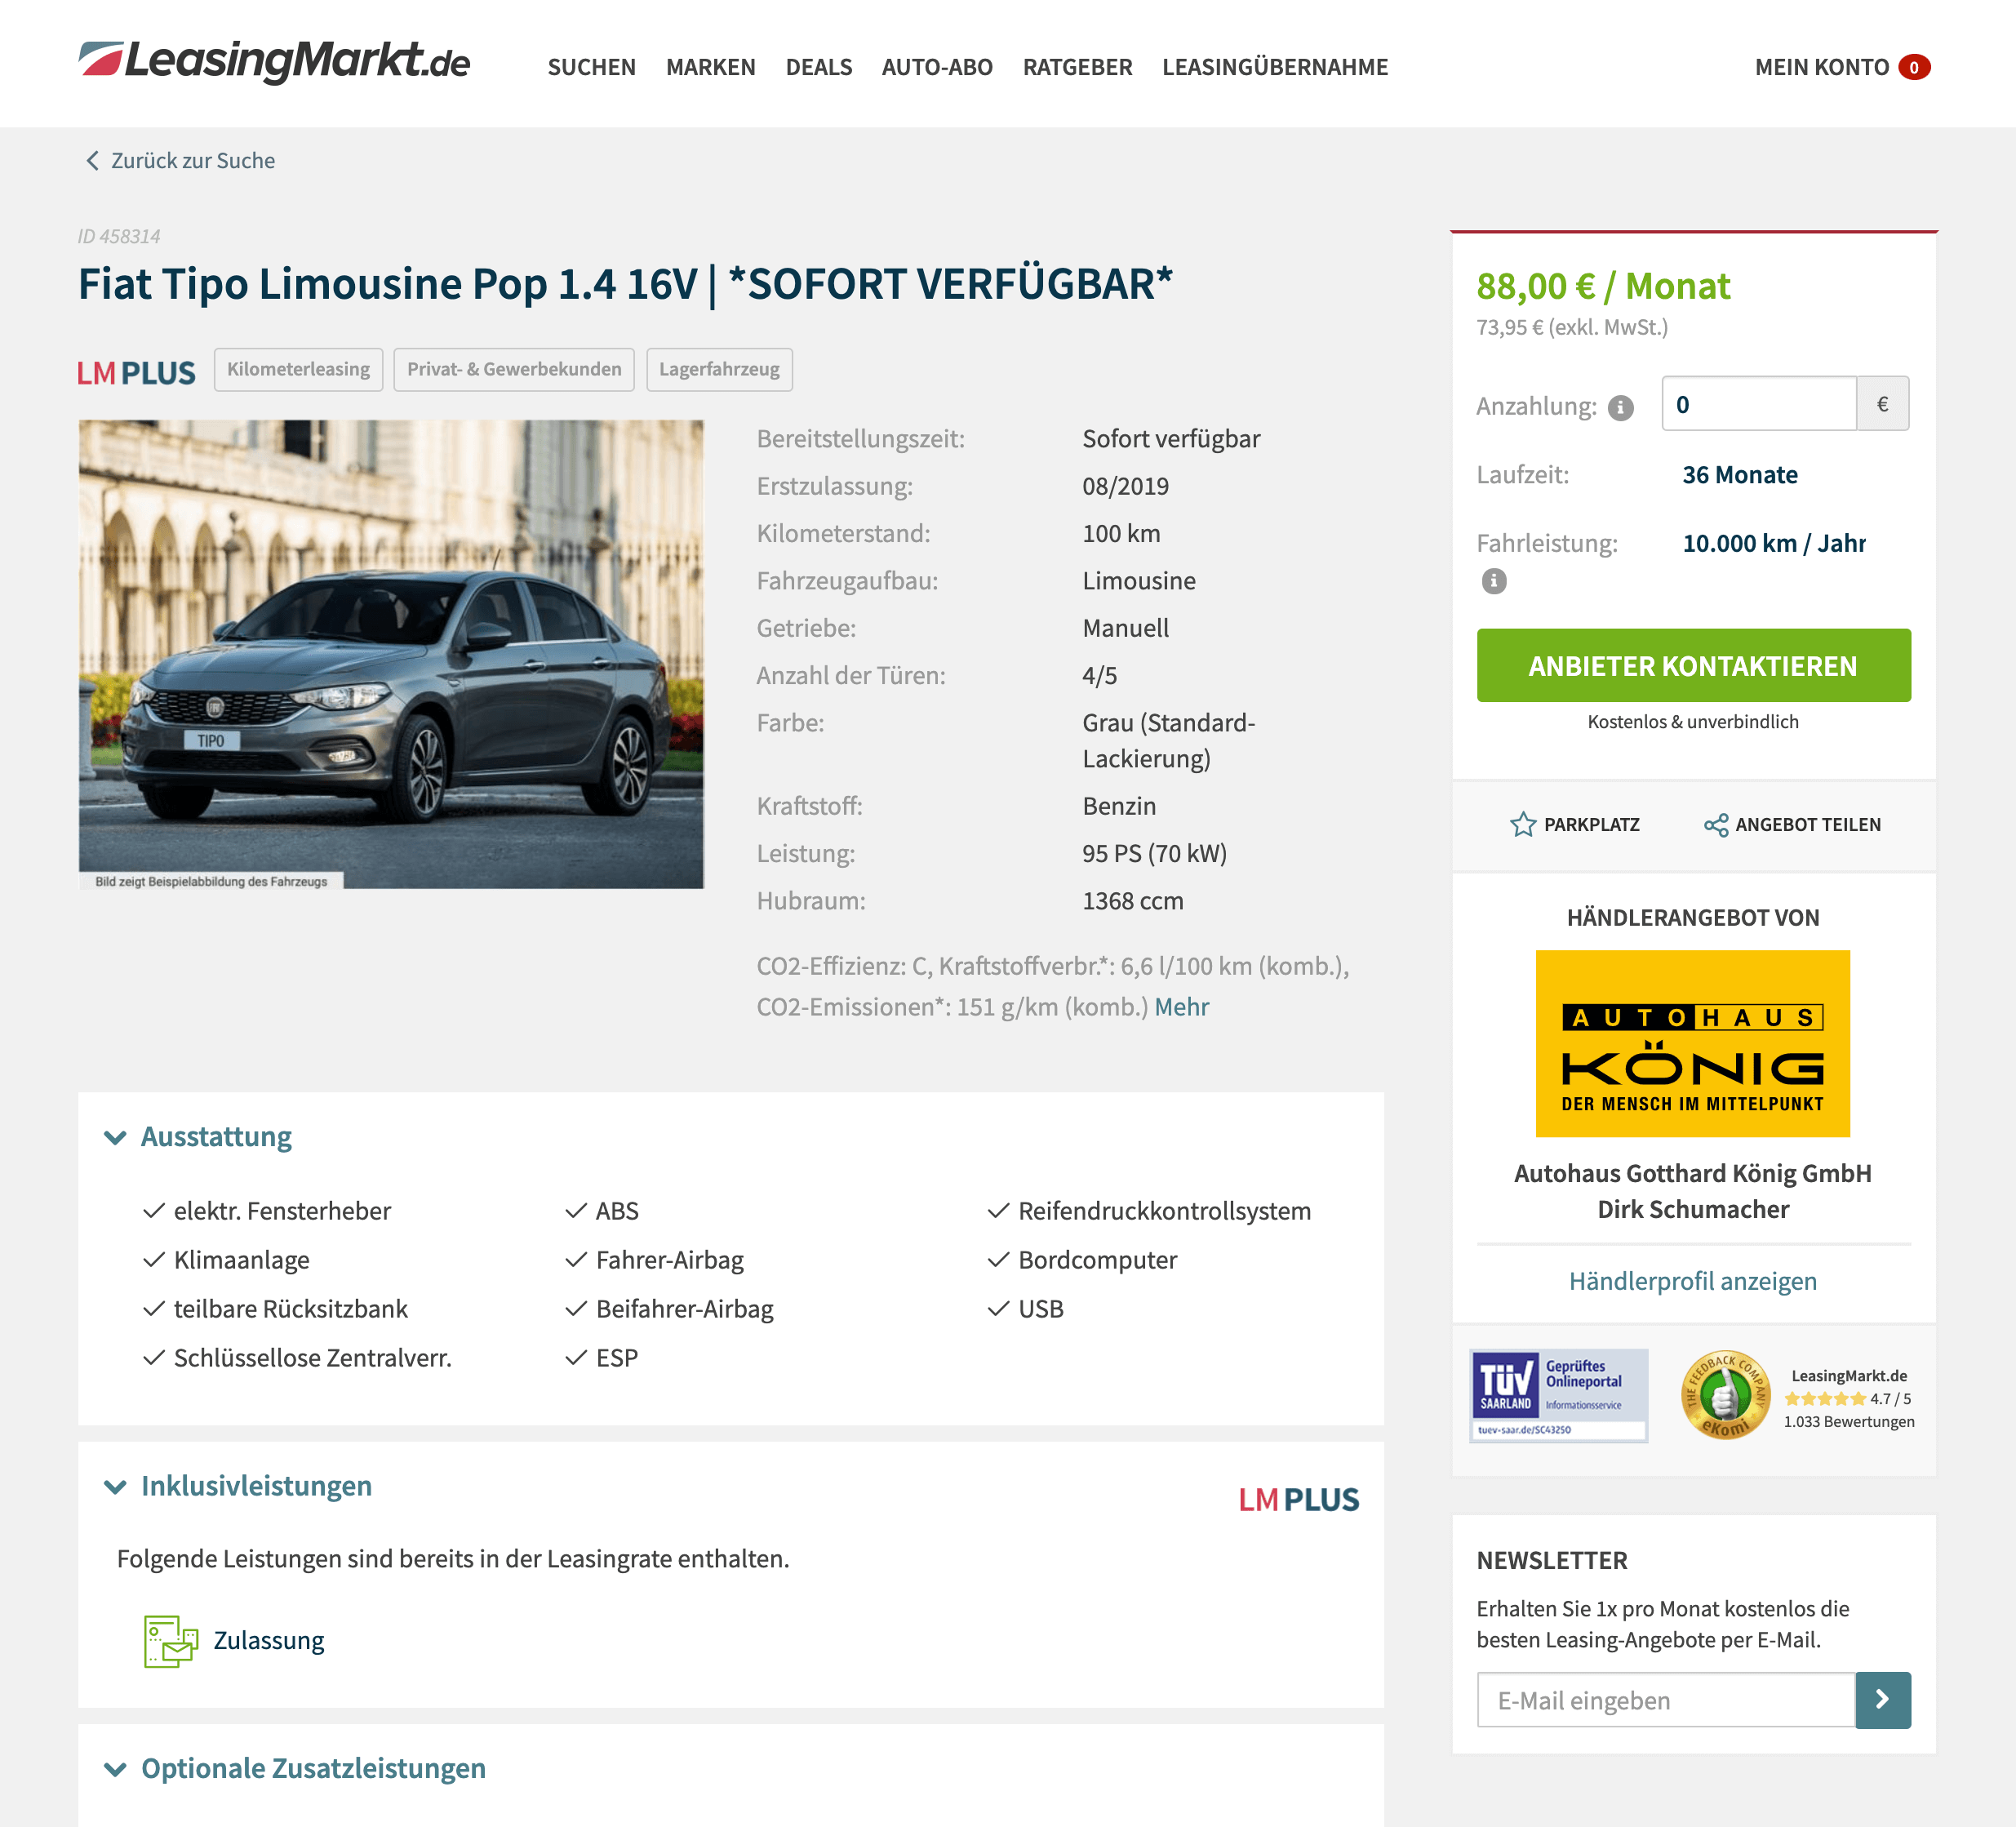Image resolution: width=2016 pixels, height=1827 pixels.
Task: Click the Zulassung service icon
Action: [170, 1640]
